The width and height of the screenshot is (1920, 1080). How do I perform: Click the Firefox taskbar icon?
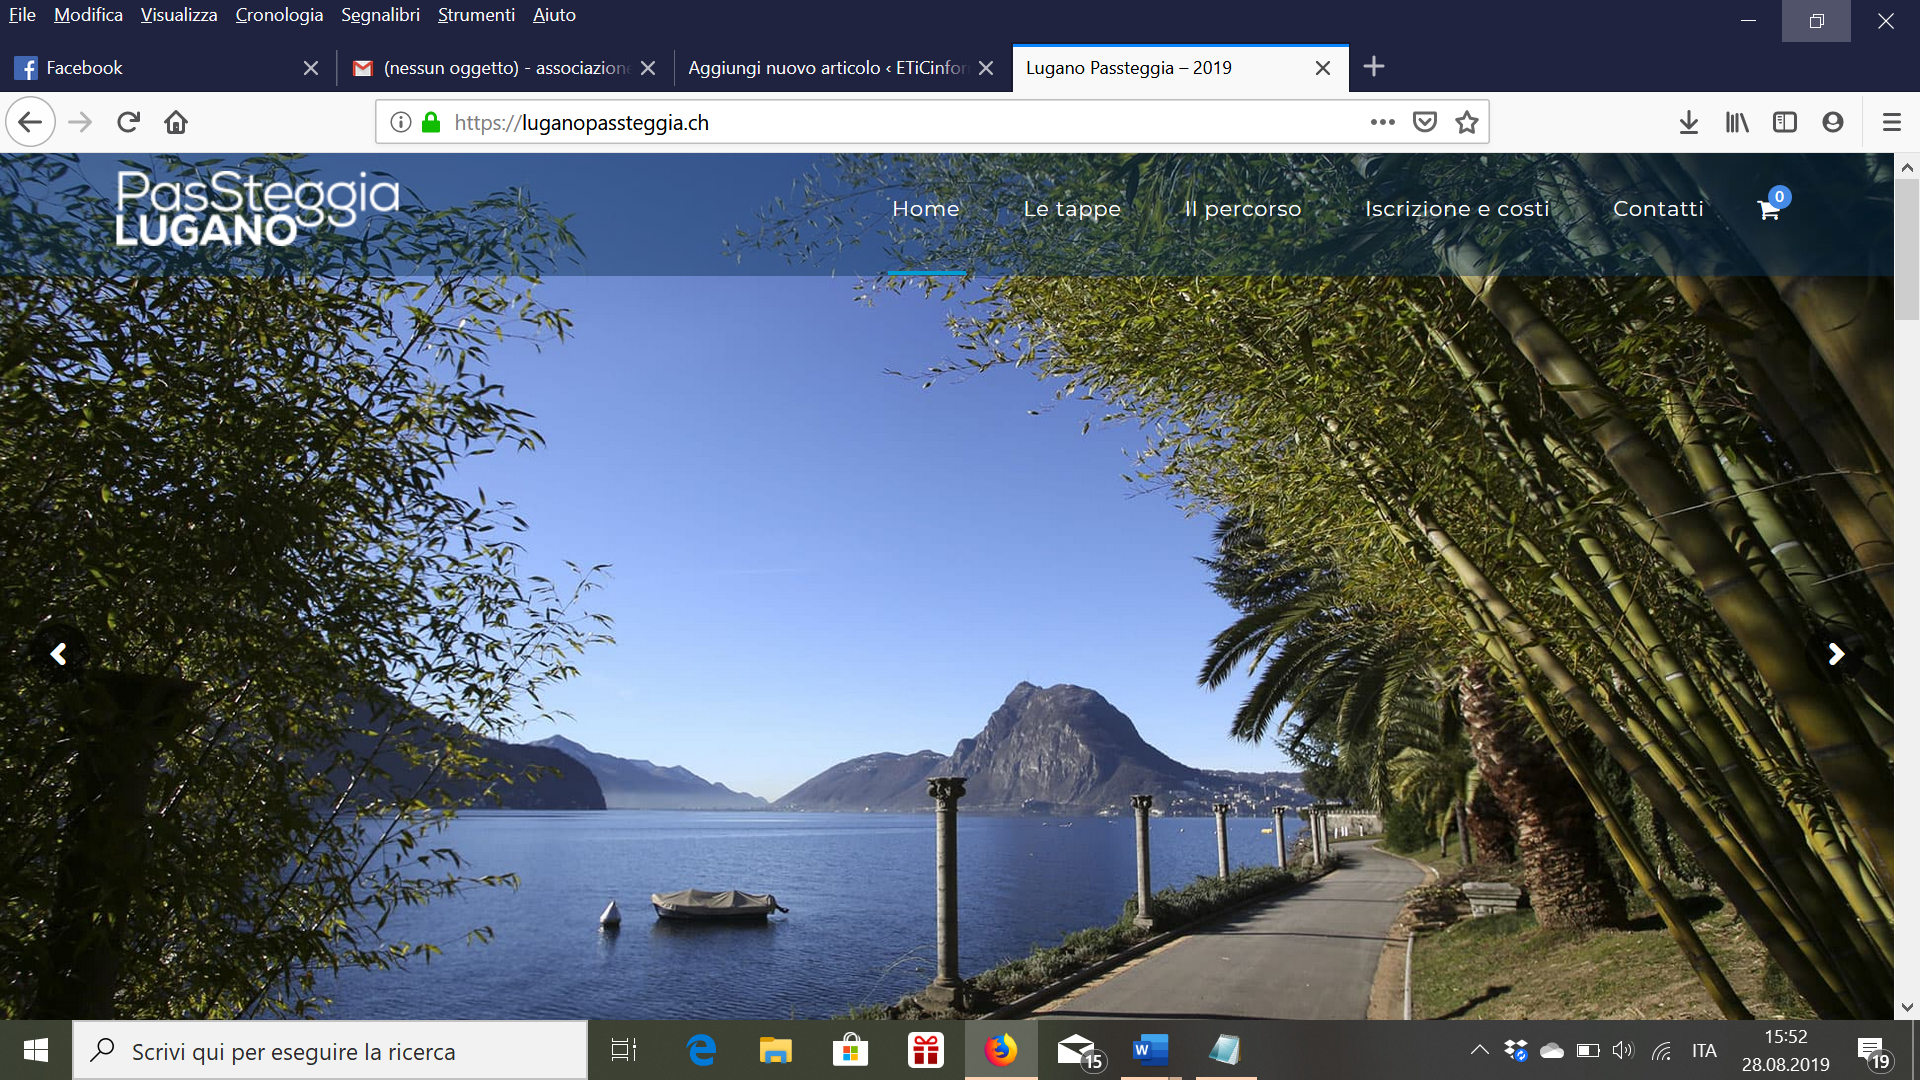click(1001, 1050)
